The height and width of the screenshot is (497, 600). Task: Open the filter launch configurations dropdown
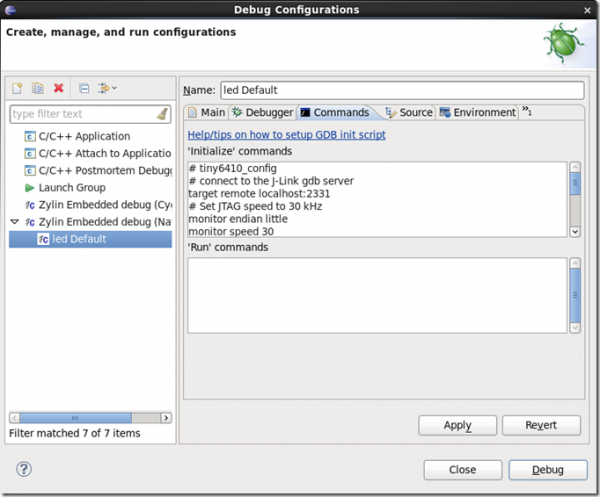pos(107,89)
